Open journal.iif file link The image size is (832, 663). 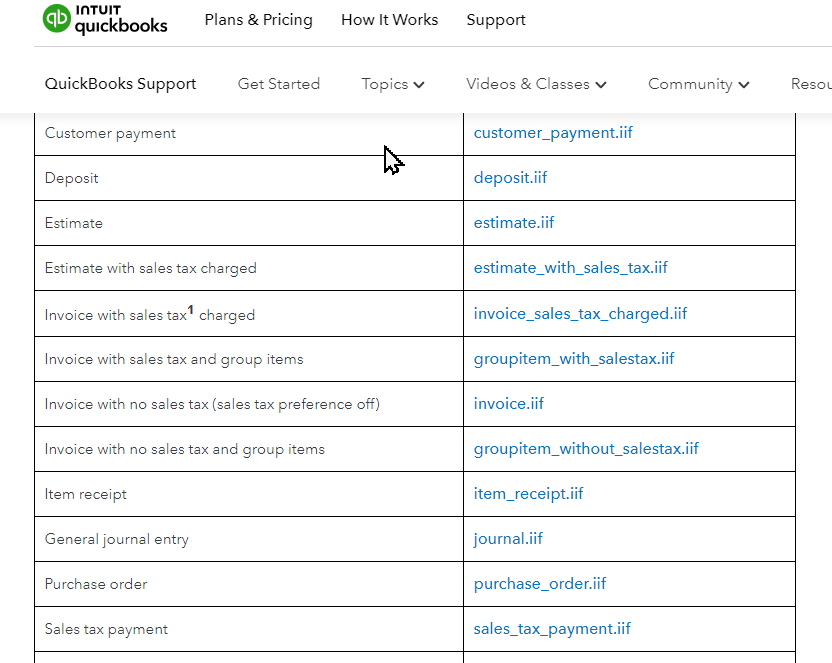(x=508, y=539)
